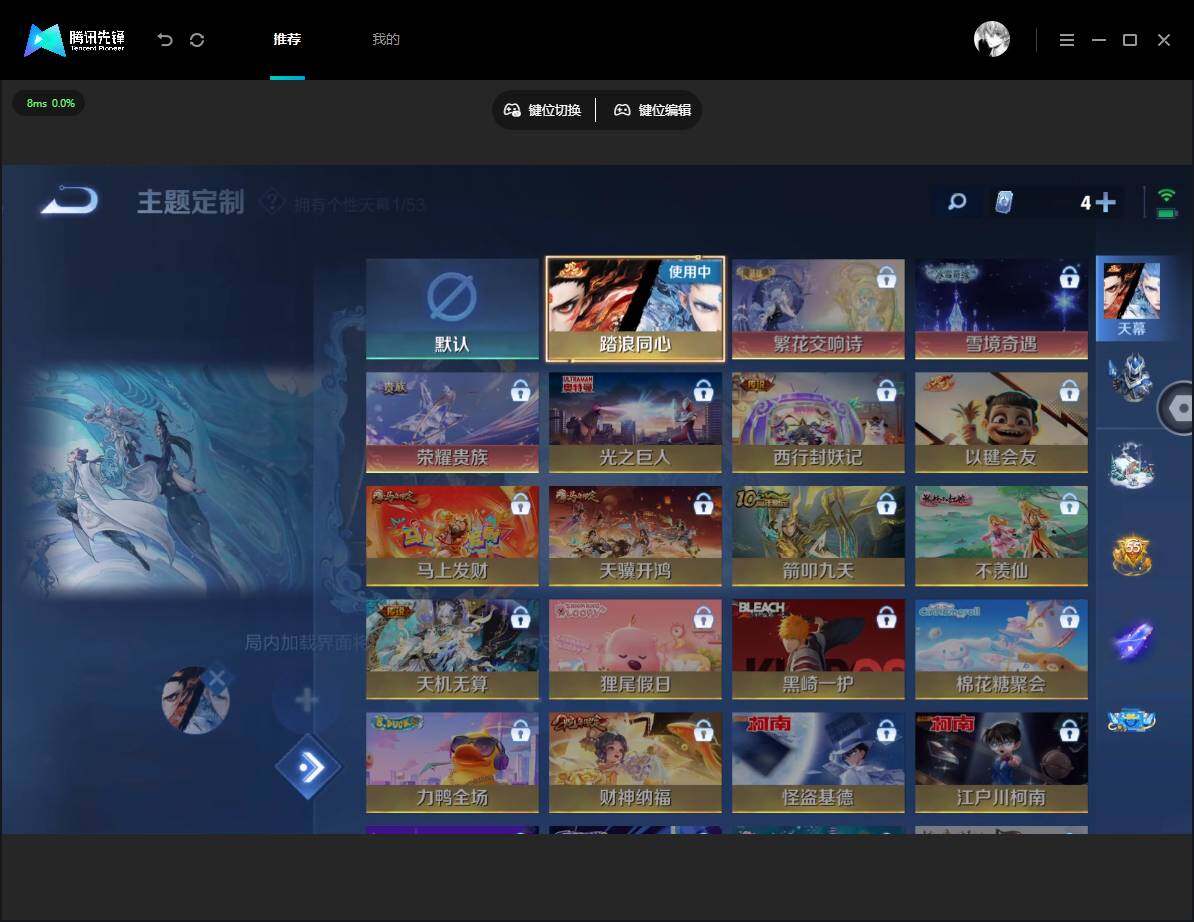This screenshot has height=922, width=1194.
Task: Click the diamond arrow expand button
Action: coord(308,767)
